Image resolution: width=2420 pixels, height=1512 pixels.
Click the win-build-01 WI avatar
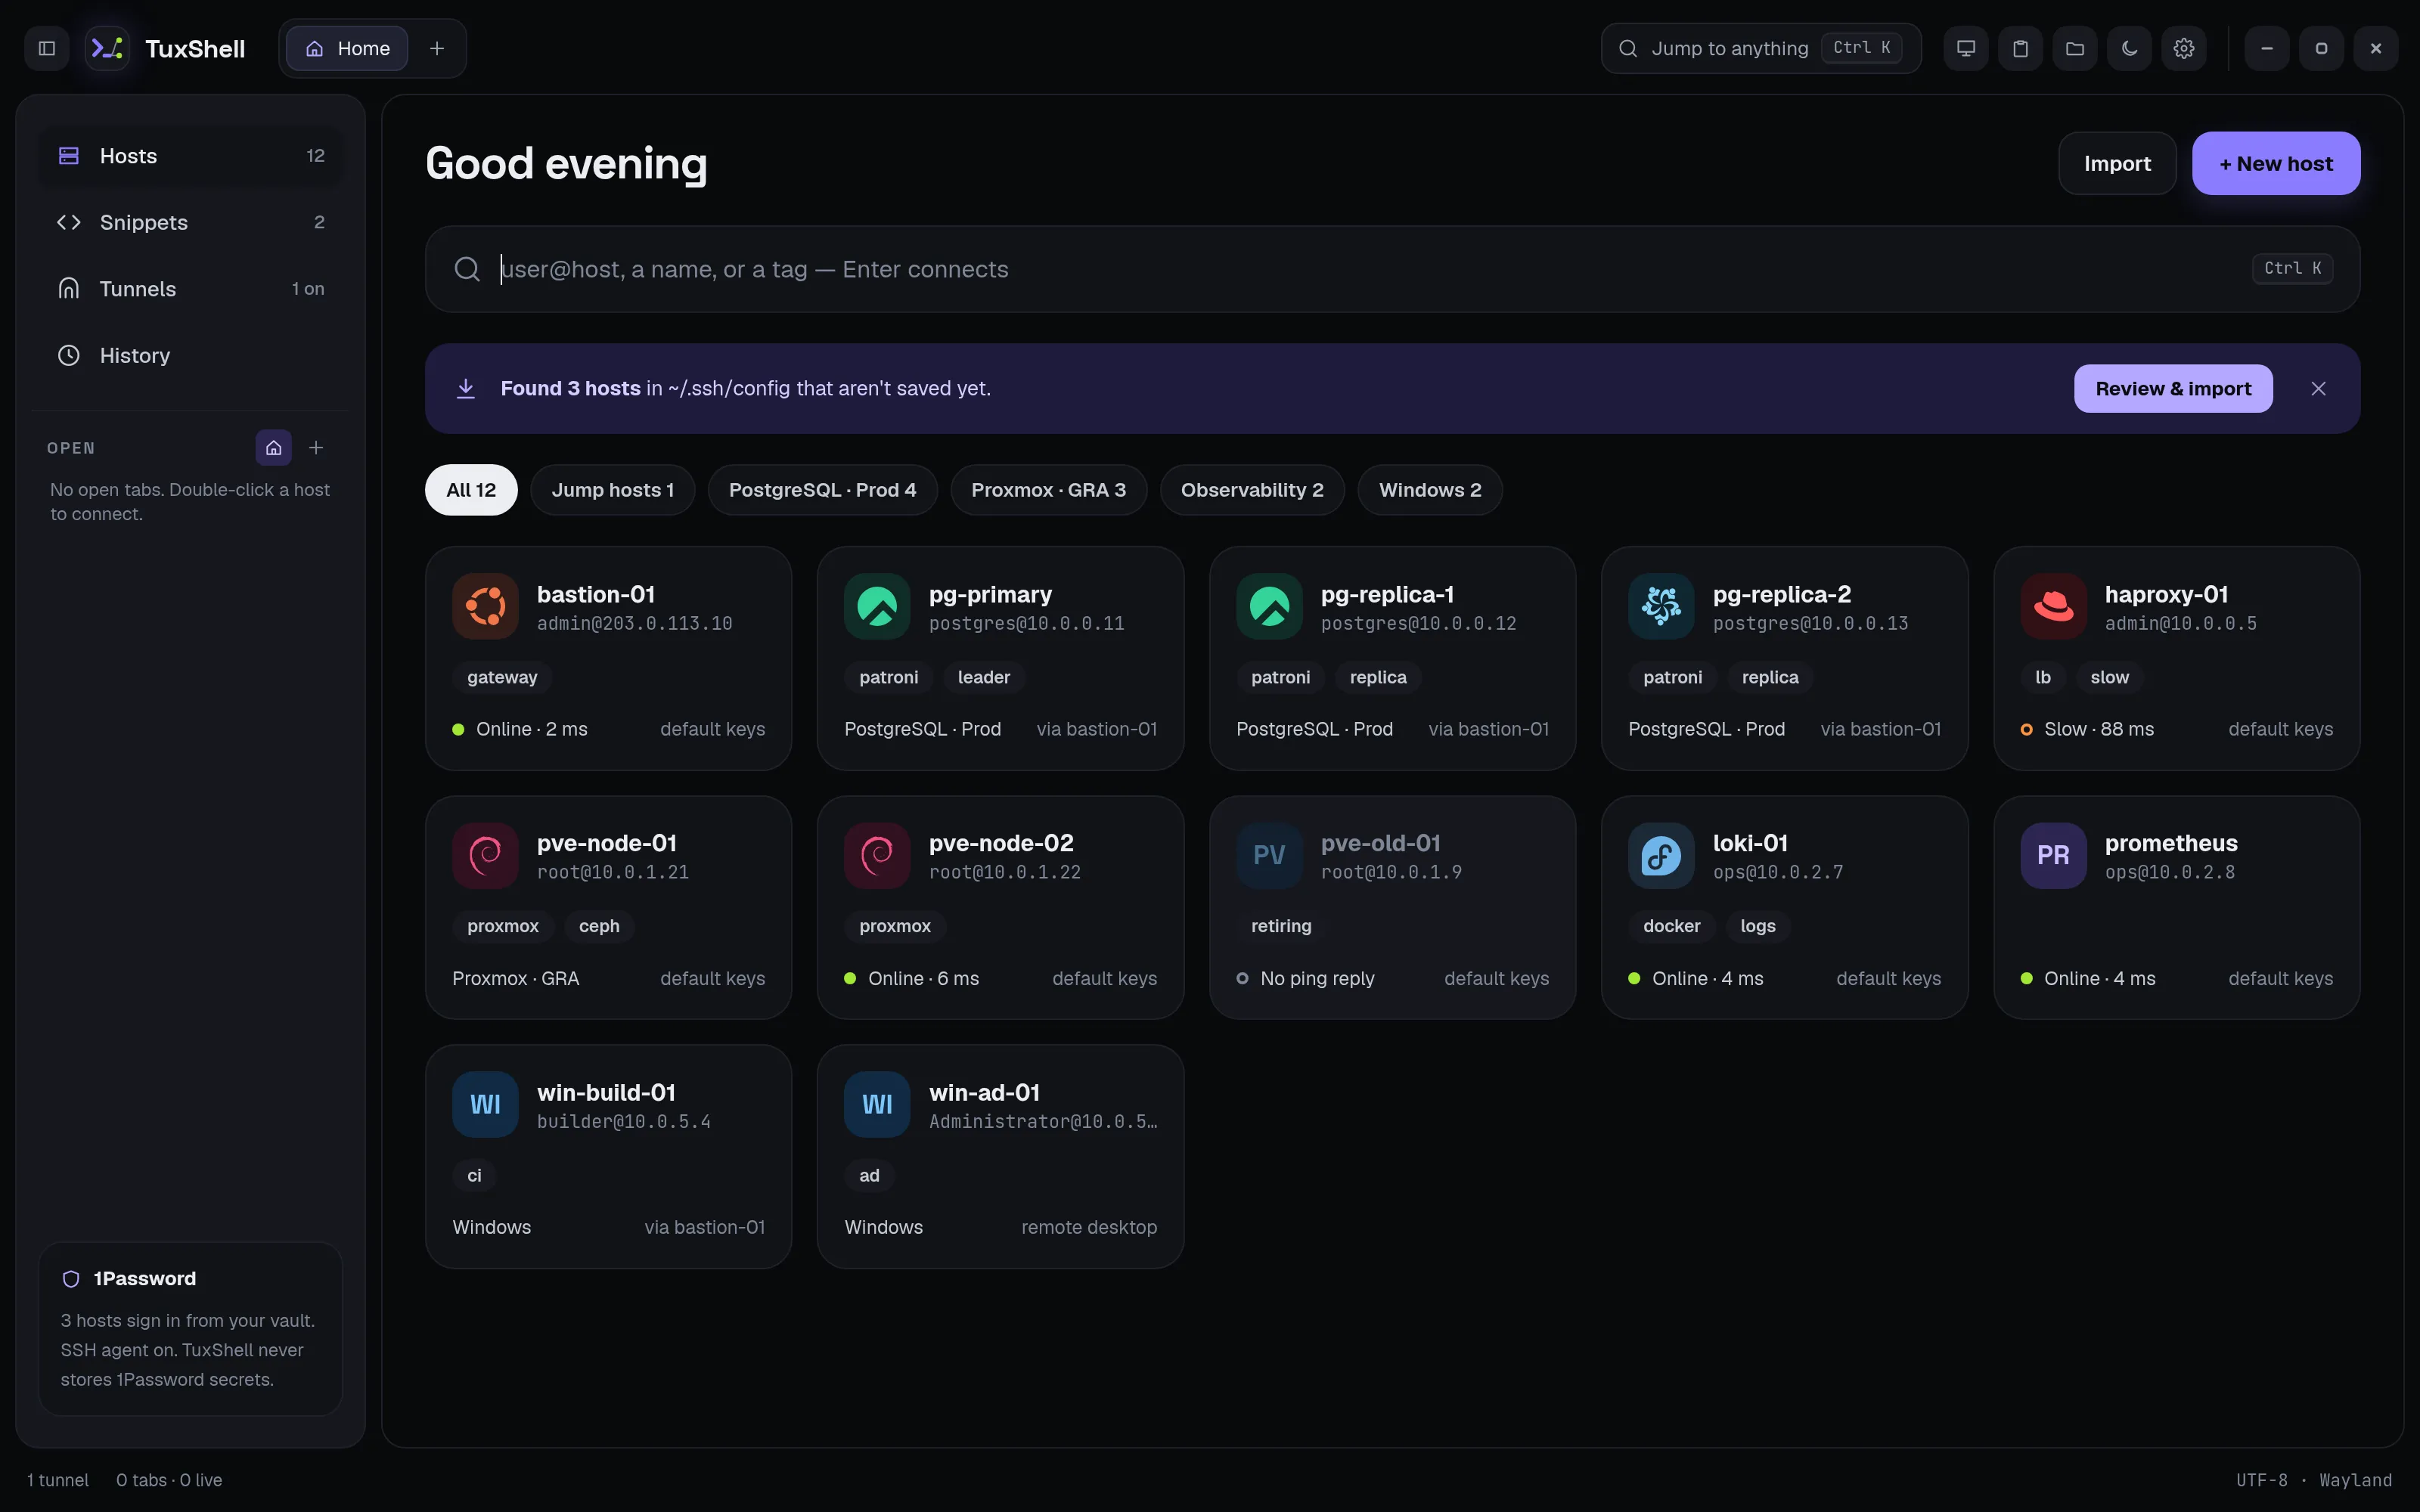pos(485,1104)
